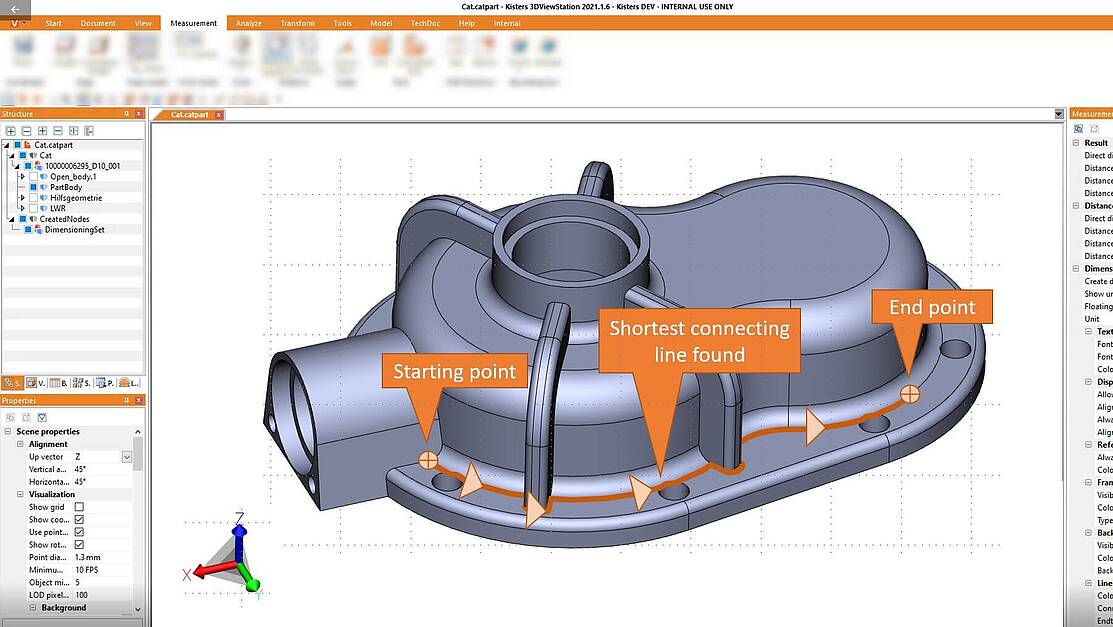Click the first expand-all icon in Structure toolbar
This screenshot has height=627, width=1113.
tap(10, 131)
